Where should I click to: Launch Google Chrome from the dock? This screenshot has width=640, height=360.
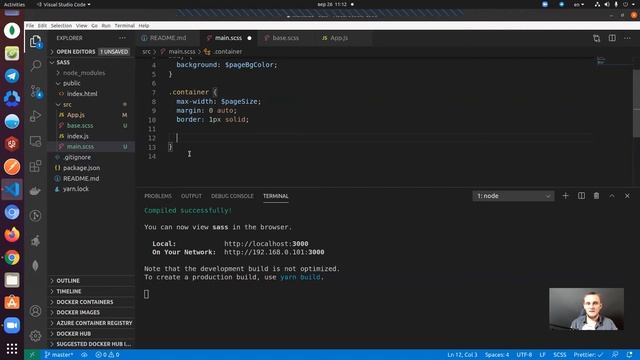[x=12, y=258]
